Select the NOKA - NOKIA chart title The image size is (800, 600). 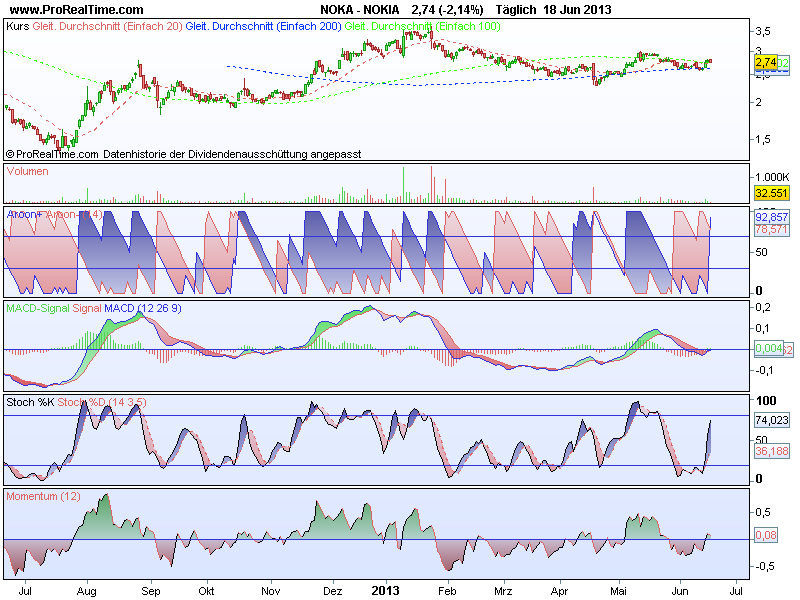(360, 10)
